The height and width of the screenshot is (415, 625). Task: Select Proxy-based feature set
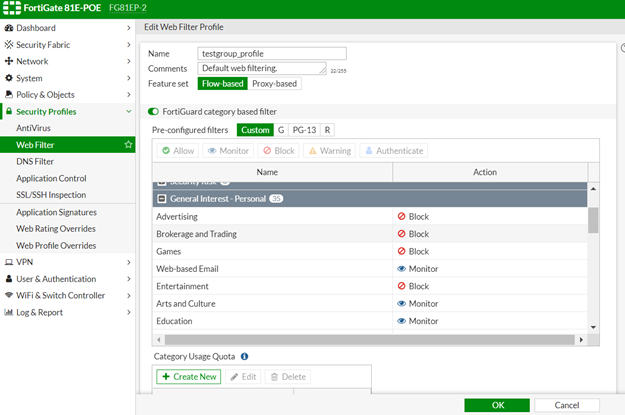tap(274, 84)
